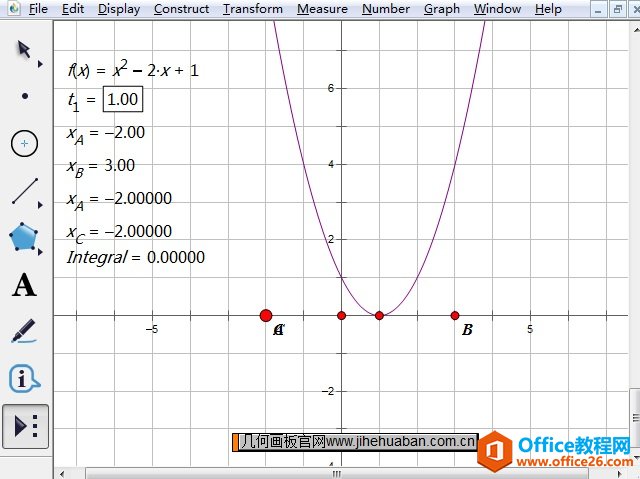
Task: Select the Point tool
Action: pos(25,96)
